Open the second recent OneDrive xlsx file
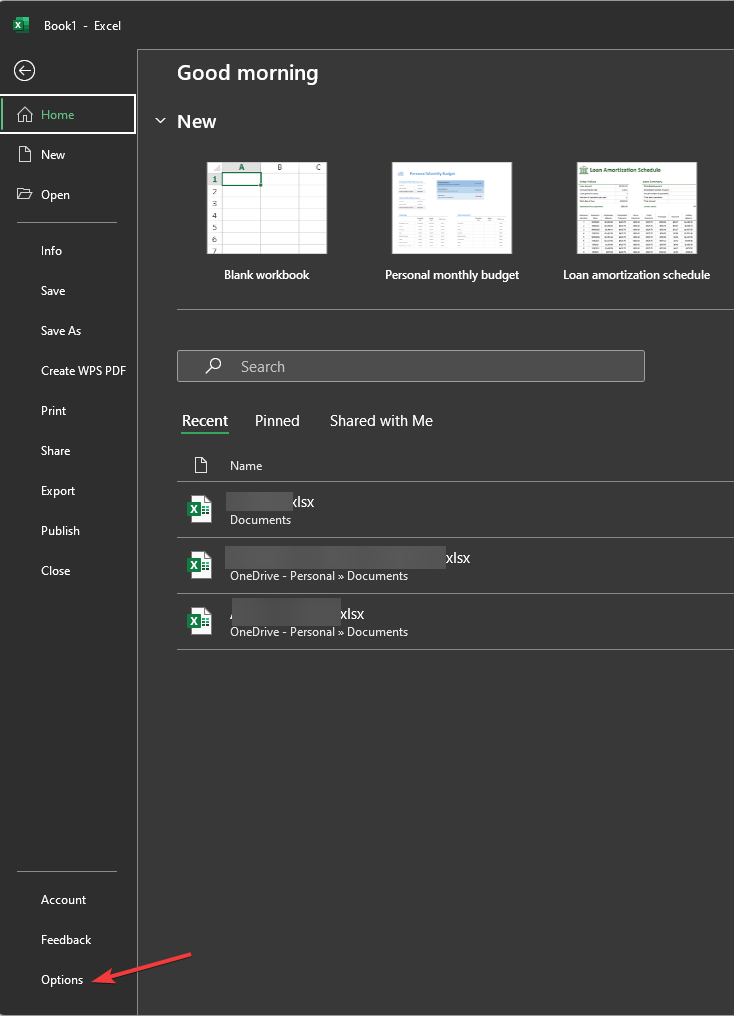This screenshot has width=734, height=1016. [x=455, y=566]
